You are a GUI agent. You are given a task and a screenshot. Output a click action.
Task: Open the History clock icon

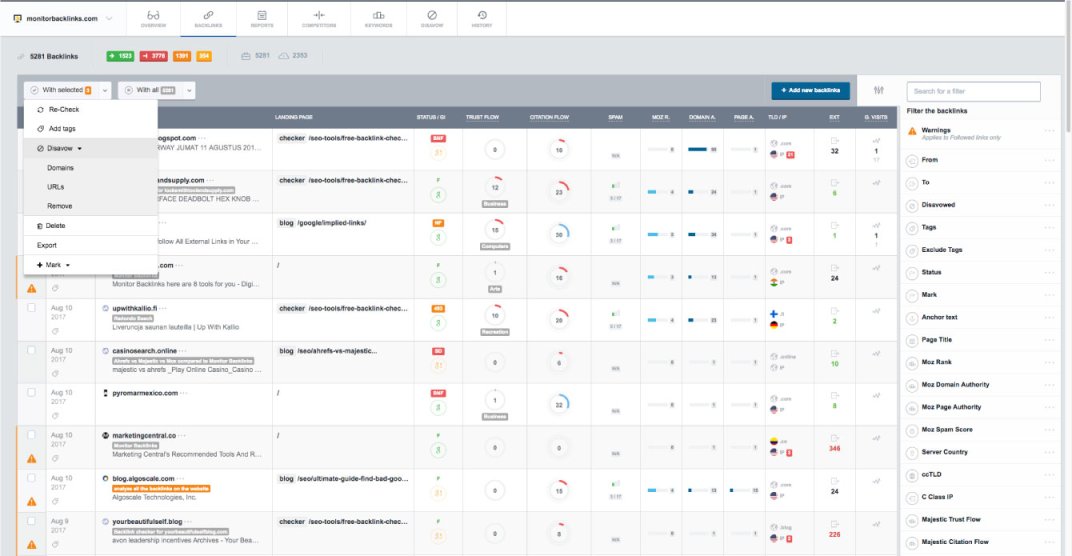pos(482,17)
